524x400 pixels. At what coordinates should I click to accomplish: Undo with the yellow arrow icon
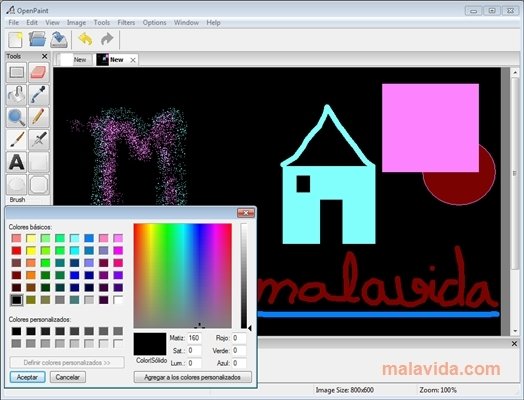85,39
